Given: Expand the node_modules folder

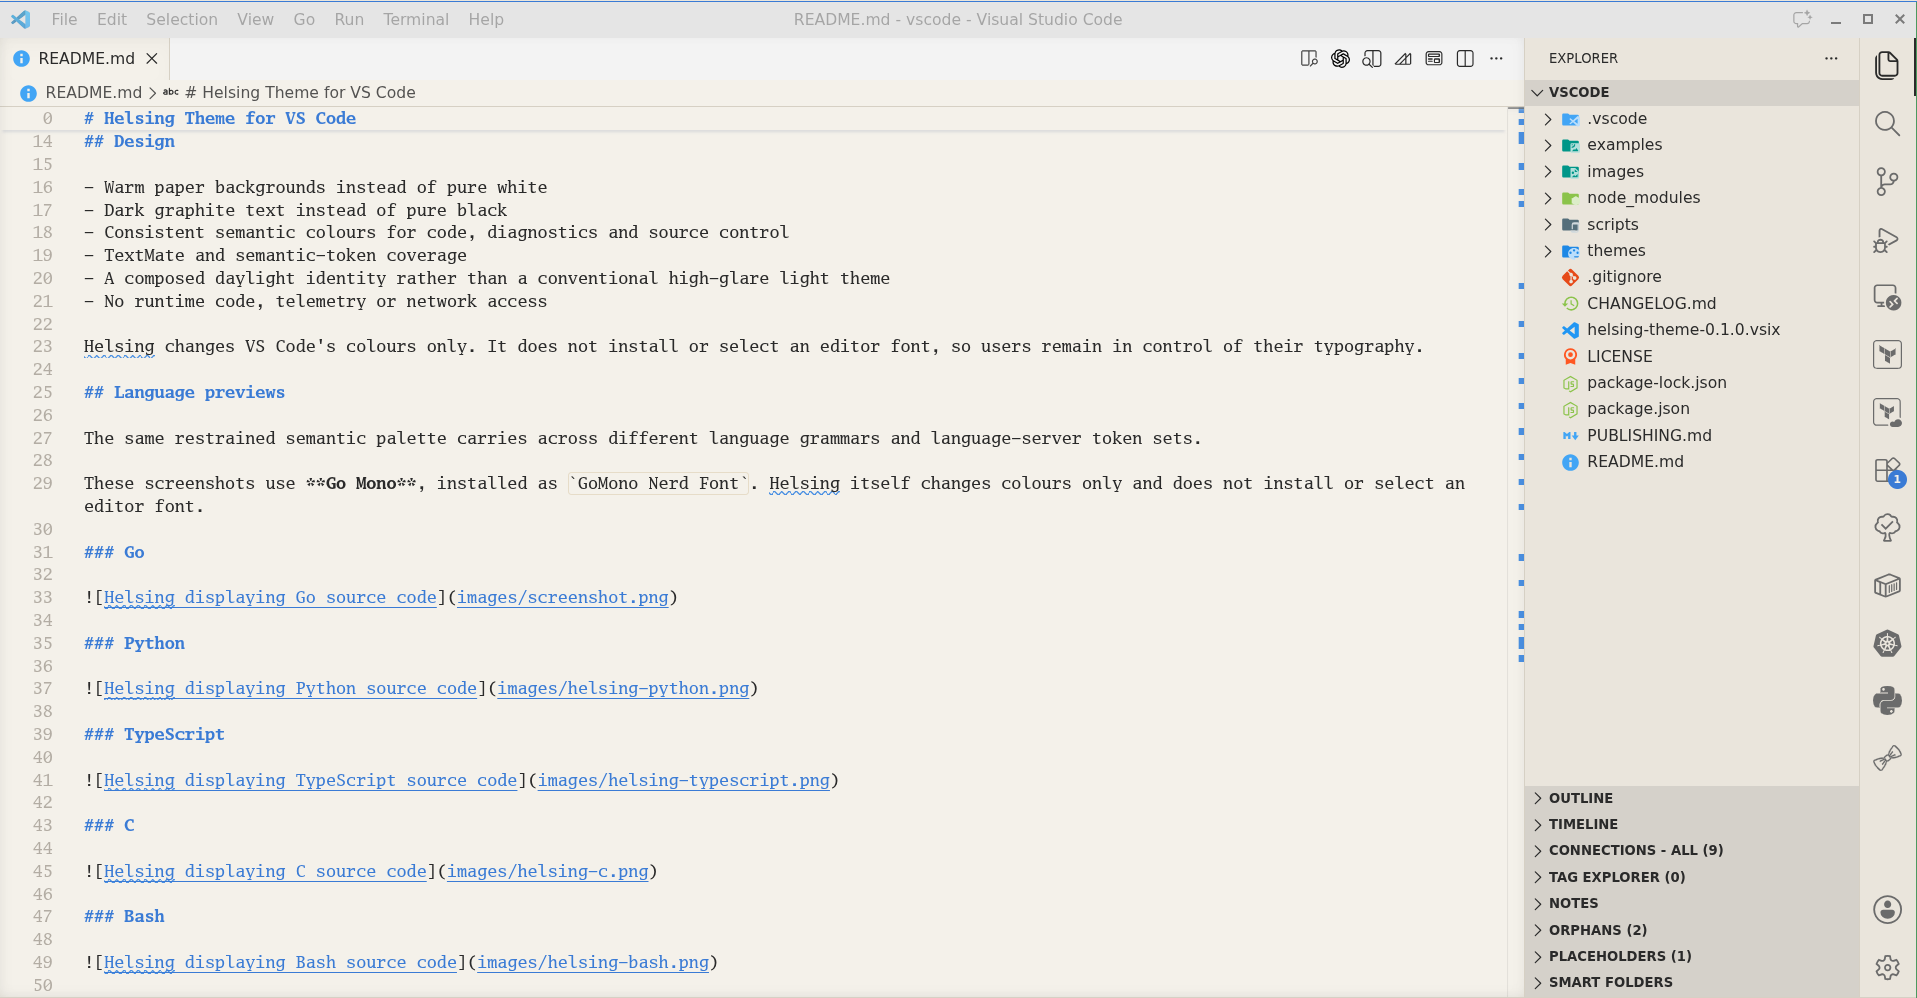Looking at the screenshot, I should pyautogui.click(x=1692, y=198).
